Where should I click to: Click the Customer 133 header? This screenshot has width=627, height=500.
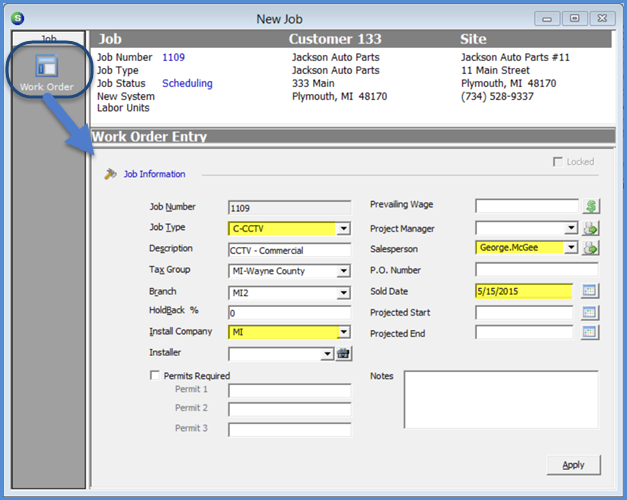click(335, 39)
